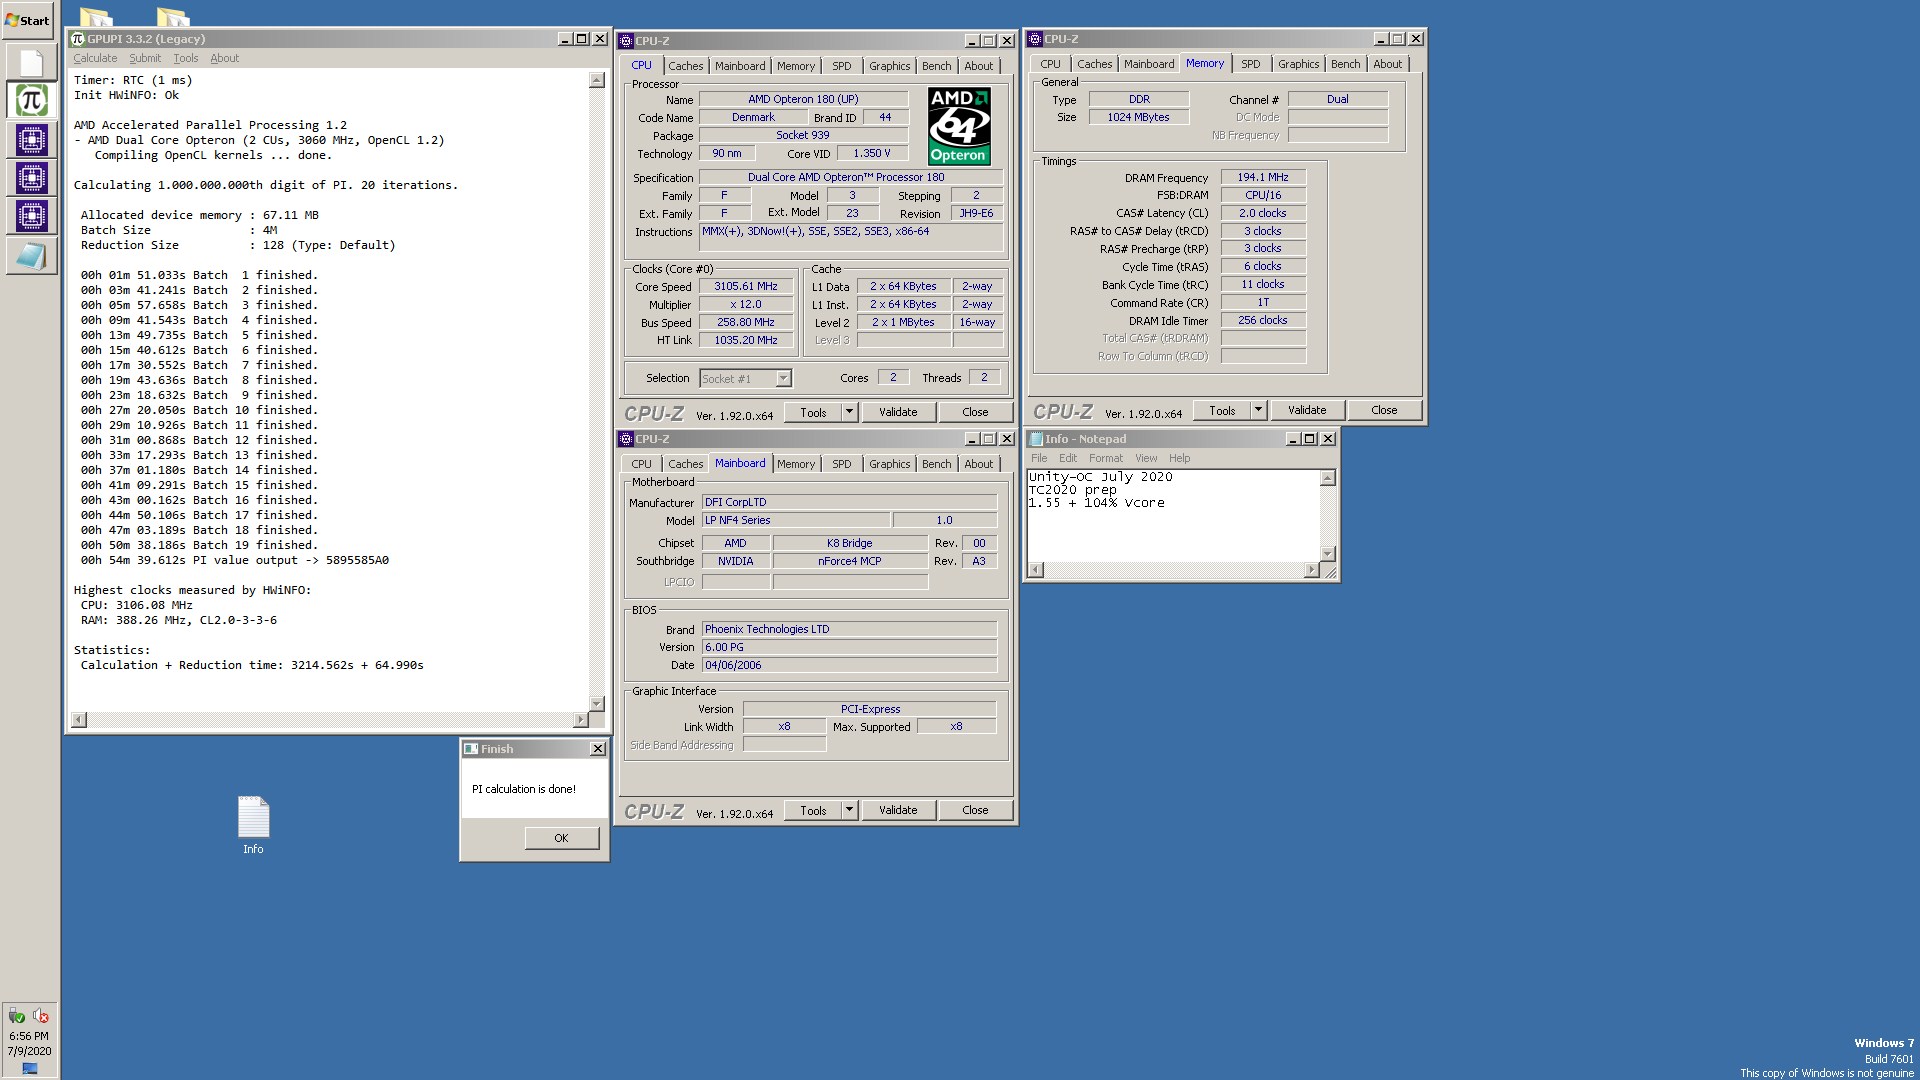This screenshot has height=1080, width=1920.
Task: Click Notepad vertical scrollbar up arrow
Action: click(1328, 478)
